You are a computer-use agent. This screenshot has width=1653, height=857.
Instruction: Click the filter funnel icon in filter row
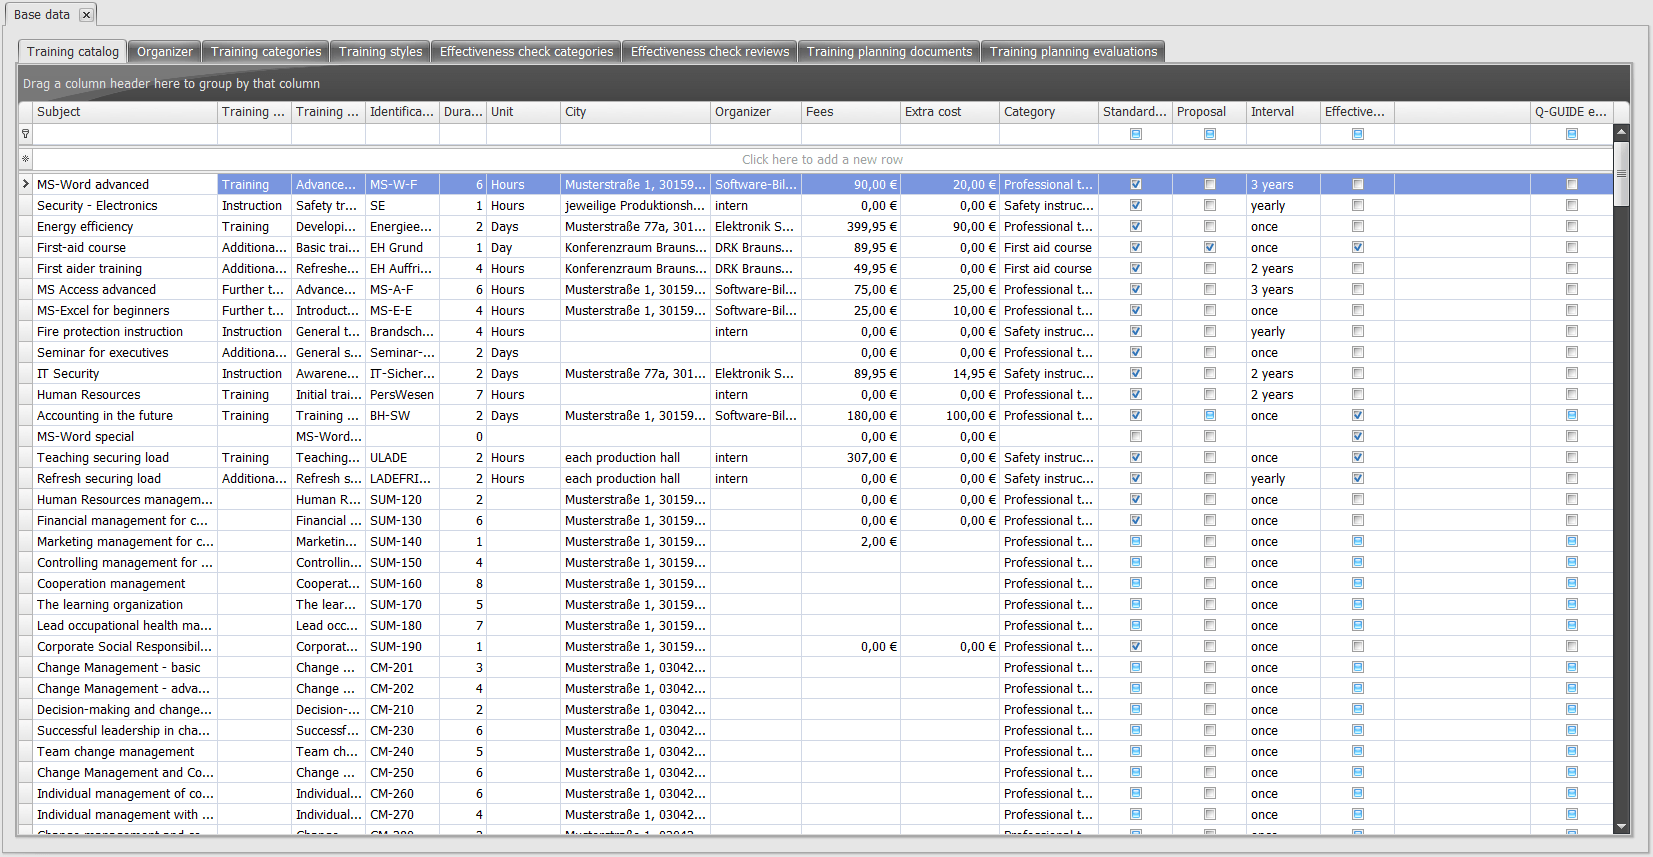[25, 134]
